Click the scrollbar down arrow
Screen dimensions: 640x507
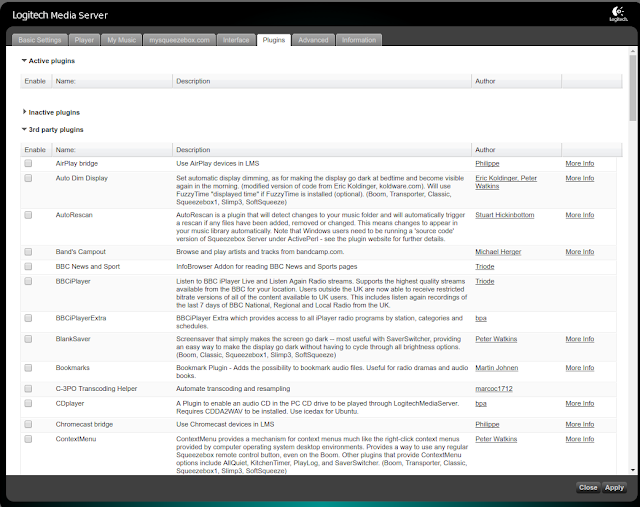coord(633,470)
